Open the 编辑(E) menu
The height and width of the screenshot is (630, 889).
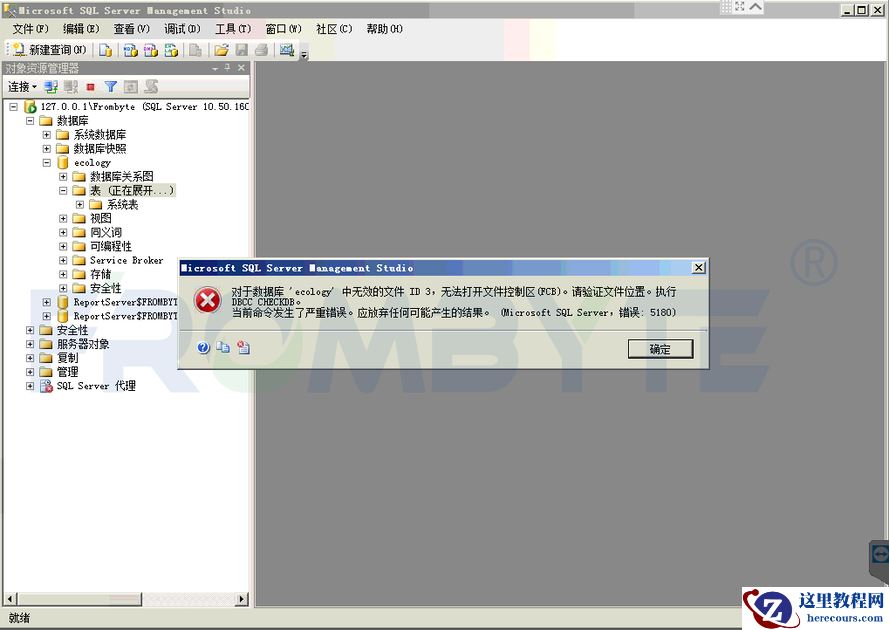coord(81,29)
